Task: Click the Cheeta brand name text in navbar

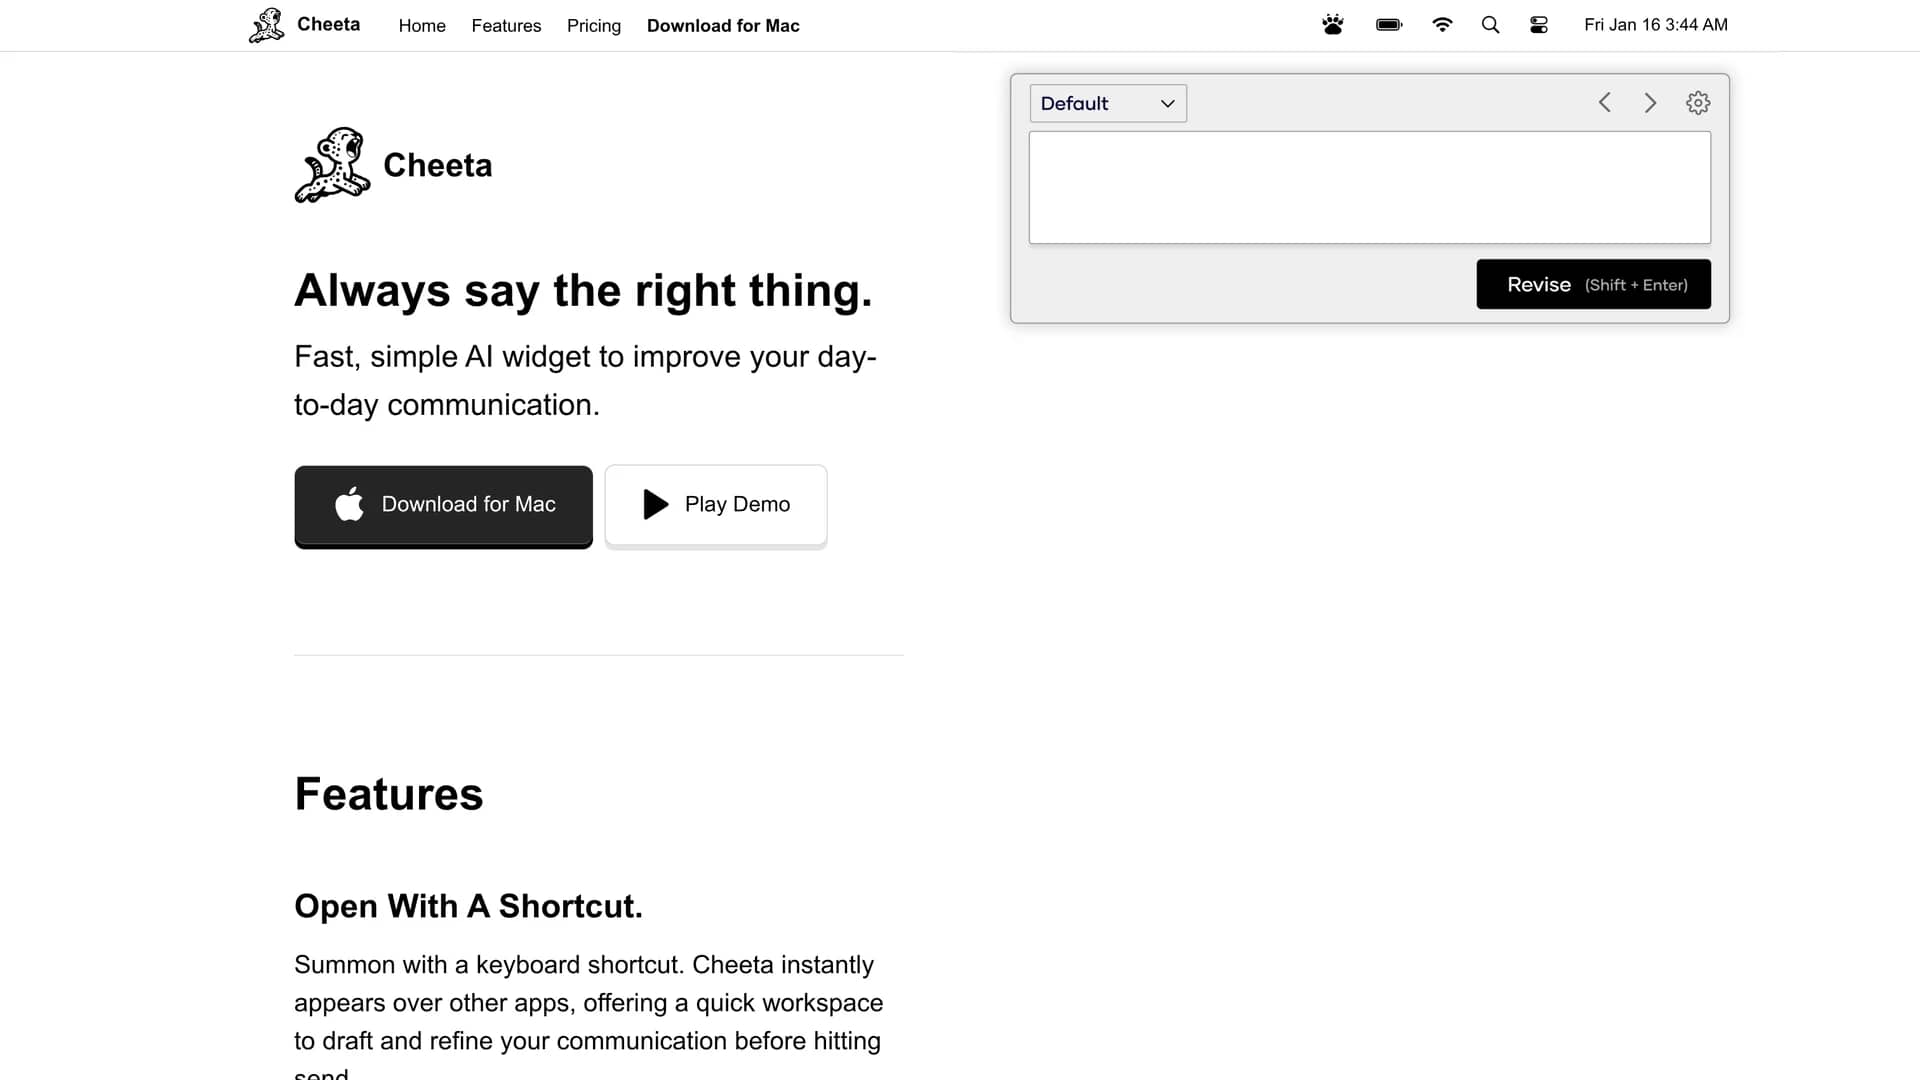Action: 328,24
